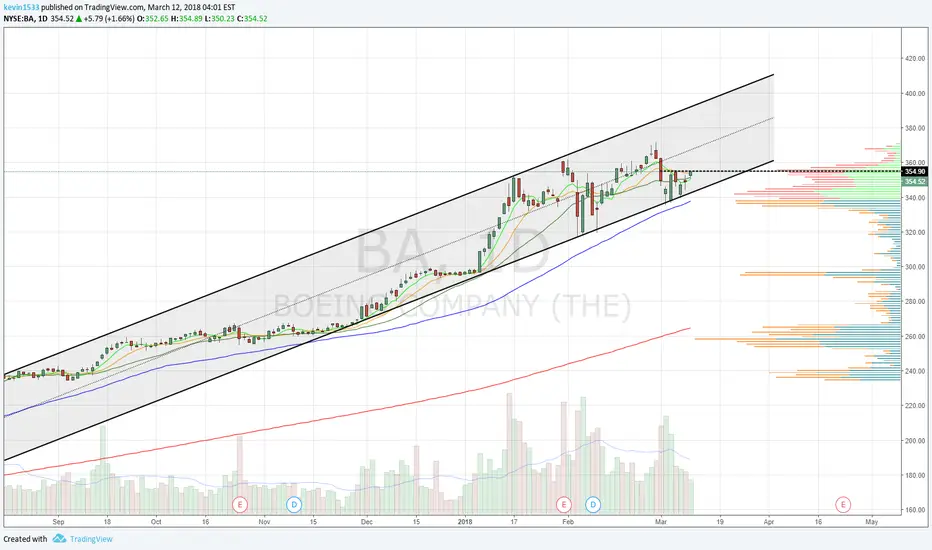This screenshot has width=932, height=550.
Task: Open the dividend D marker after Feb
Action: coord(593,505)
